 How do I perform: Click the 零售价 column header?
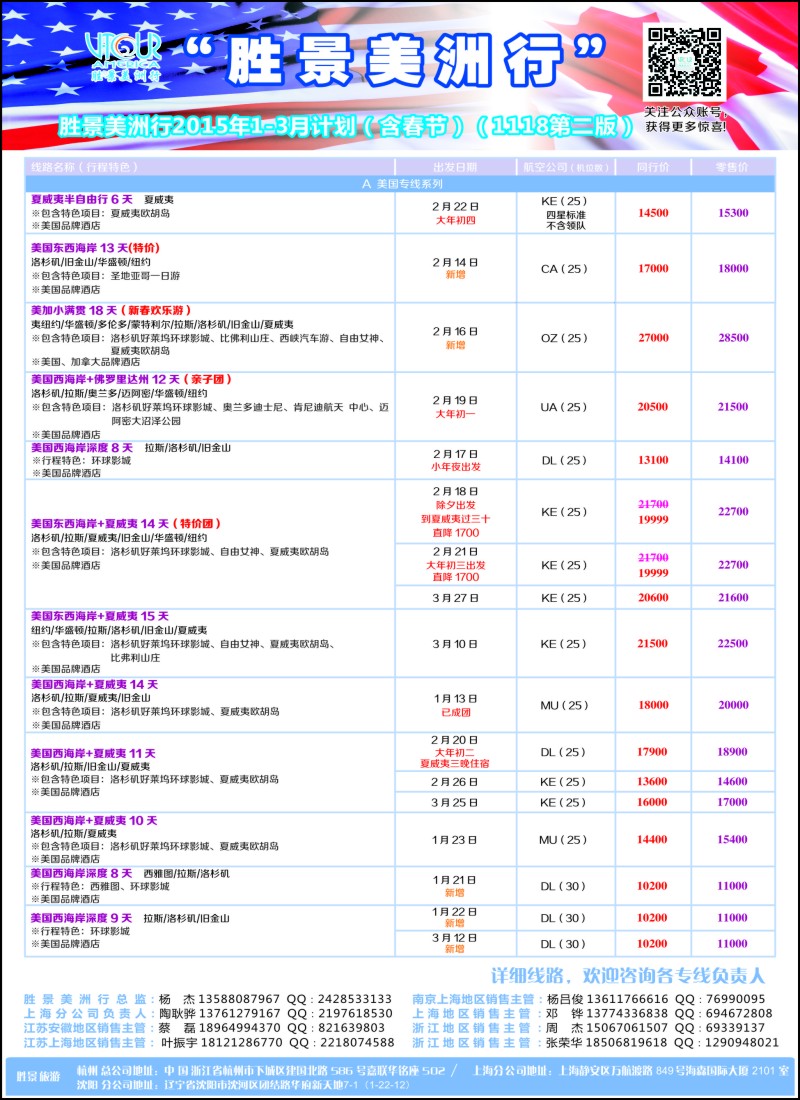(x=733, y=167)
